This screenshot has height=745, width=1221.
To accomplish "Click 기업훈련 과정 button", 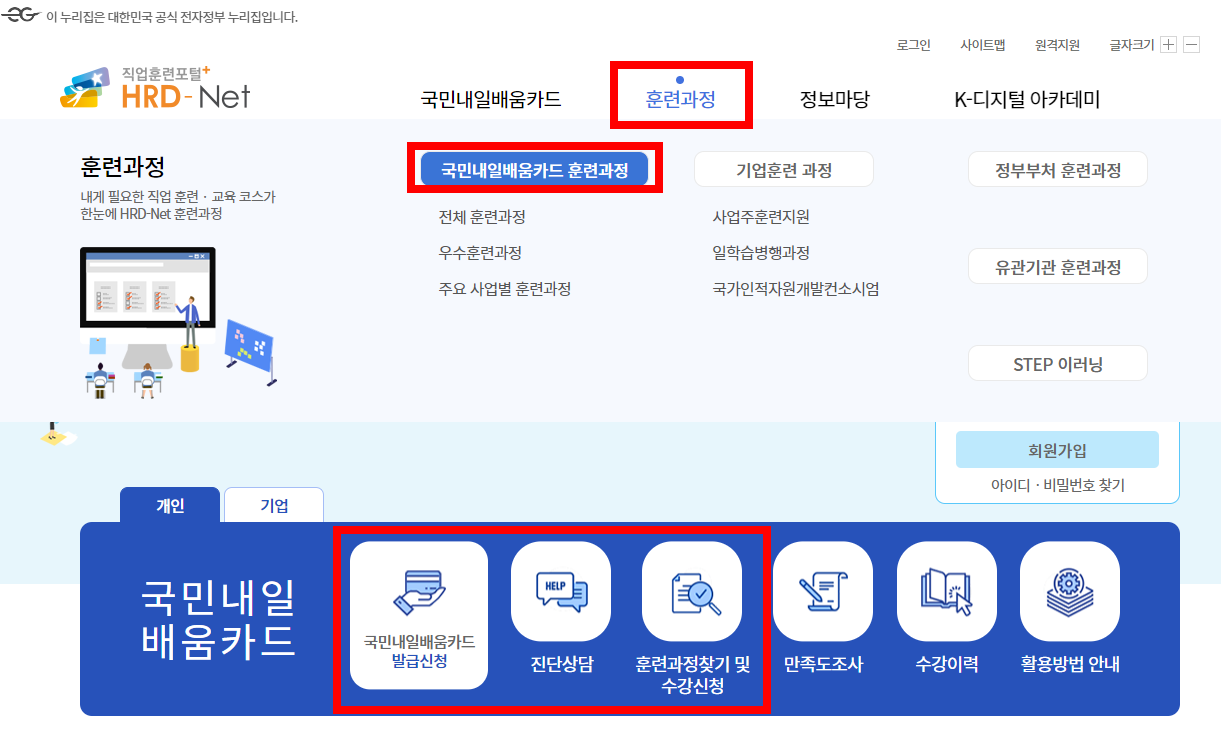I will (x=784, y=170).
